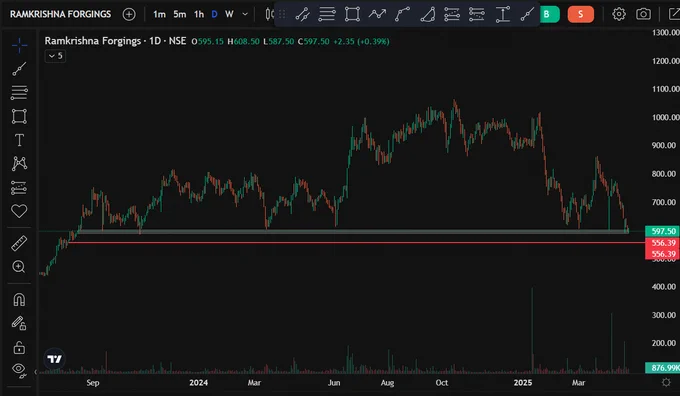Click the current price label 597.50

663,232
